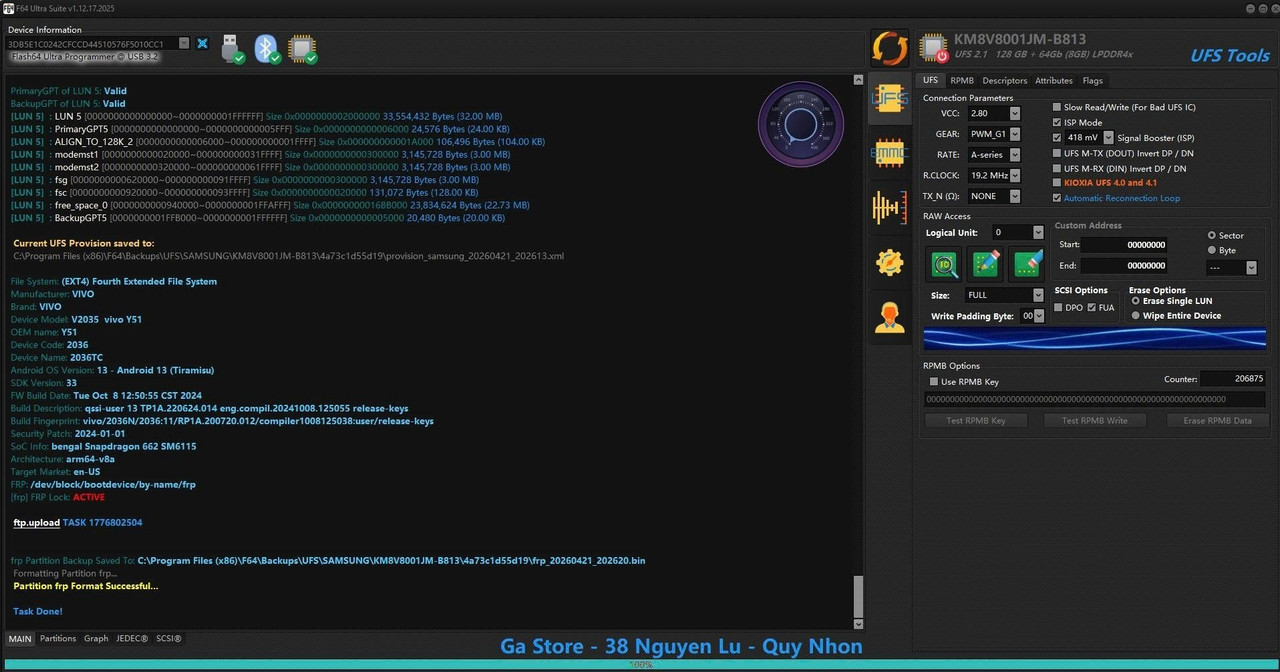Enable the Use RPMB Key checkbox
Viewport: 1280px width, 672px height.
coord(933,382)
